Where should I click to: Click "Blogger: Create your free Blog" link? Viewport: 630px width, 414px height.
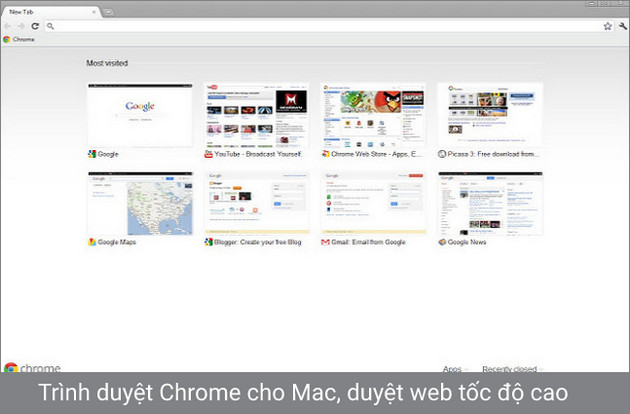[258, 242]
